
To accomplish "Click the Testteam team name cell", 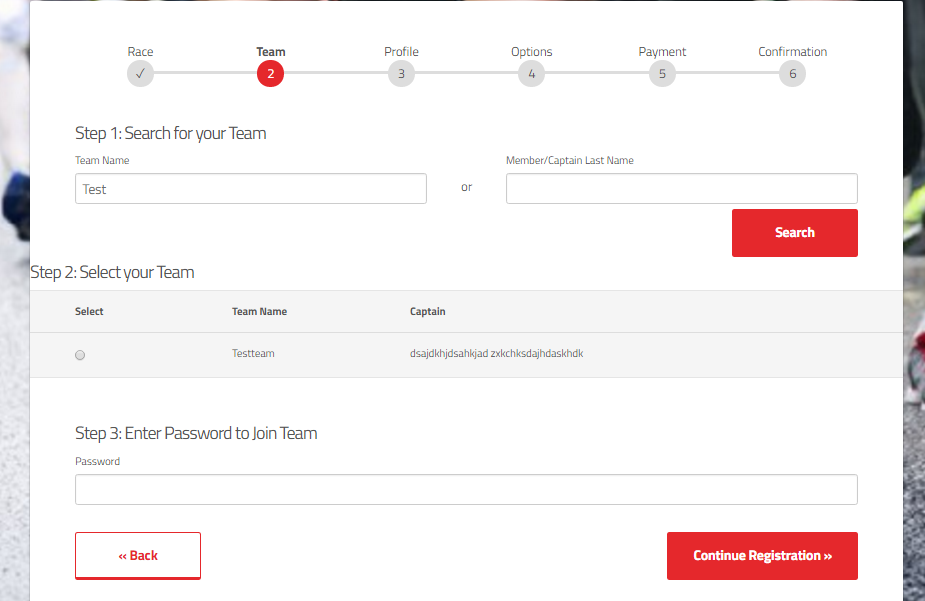I will (x=253, y=353).
